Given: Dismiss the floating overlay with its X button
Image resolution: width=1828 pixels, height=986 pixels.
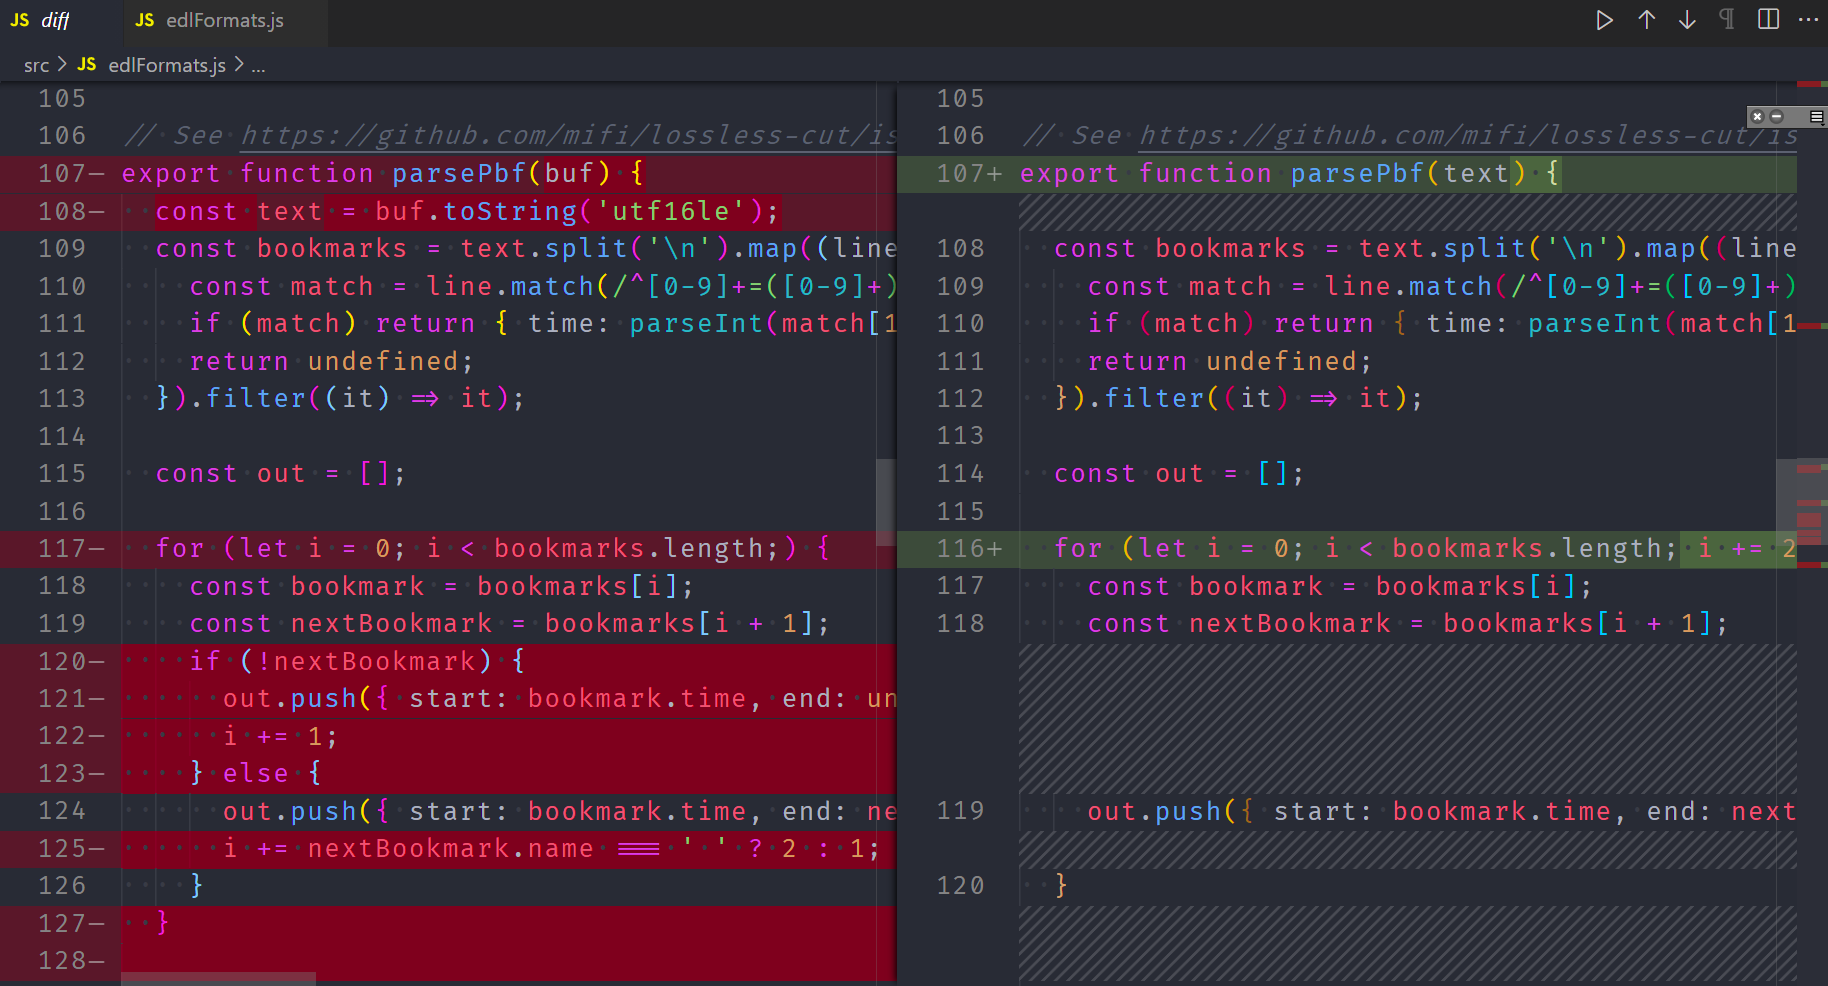Looking at the screenshot, I should [1757, 117].
